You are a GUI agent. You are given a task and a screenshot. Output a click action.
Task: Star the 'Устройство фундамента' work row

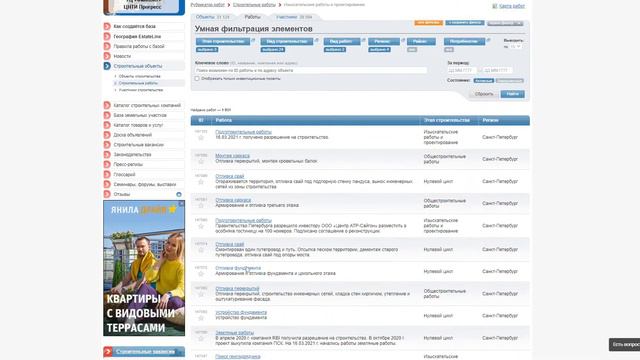pos(201,318)
